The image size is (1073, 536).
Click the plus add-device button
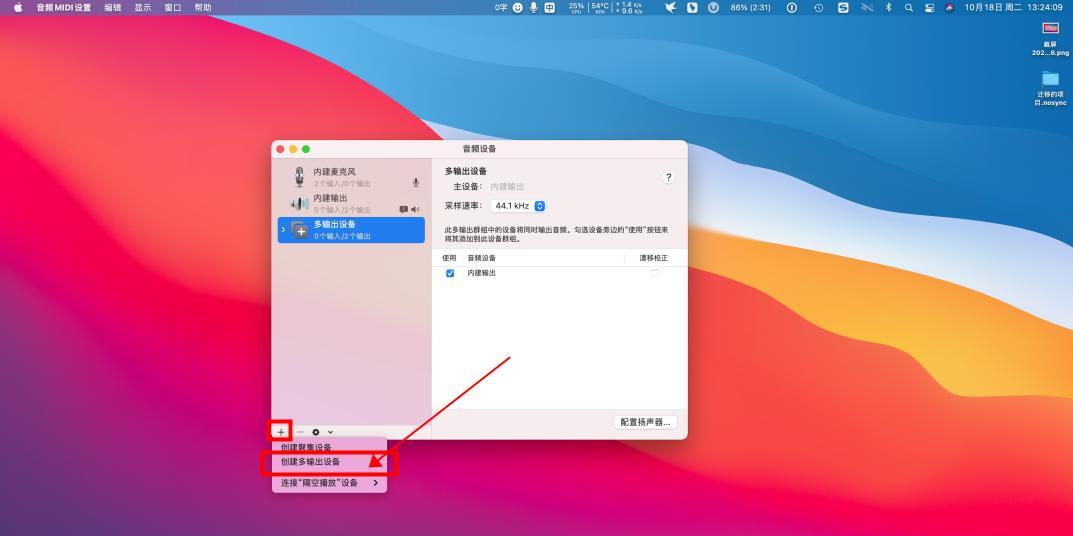(281, 432)
